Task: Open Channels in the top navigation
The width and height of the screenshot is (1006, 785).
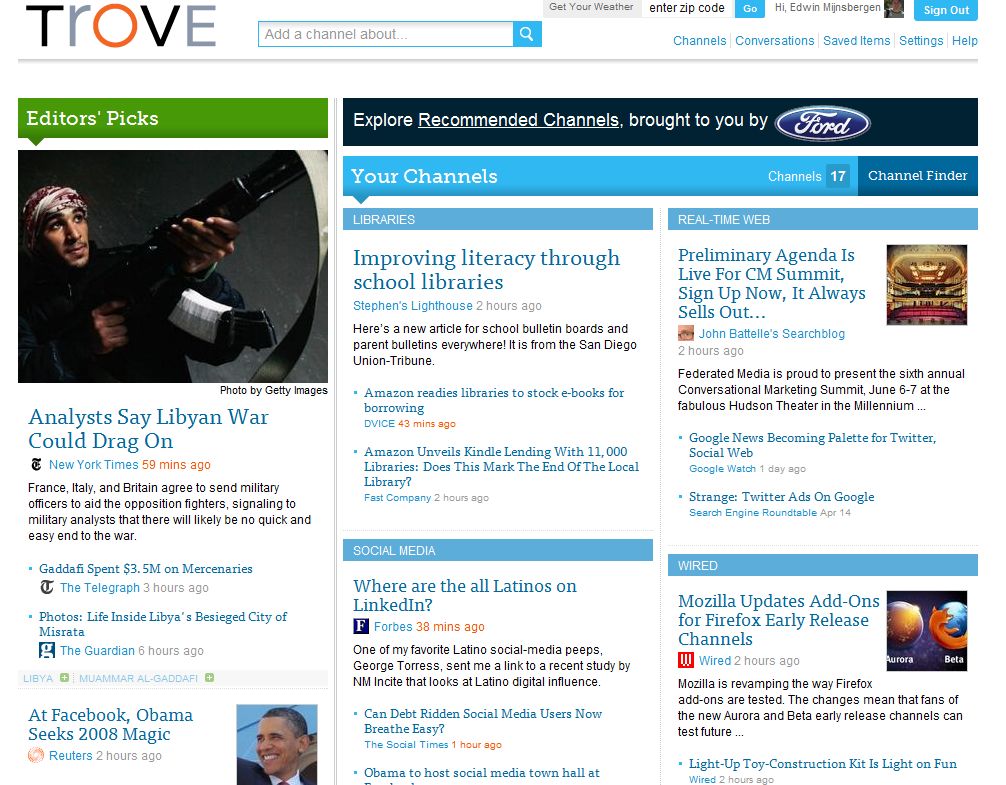Action: pos(699,40)
